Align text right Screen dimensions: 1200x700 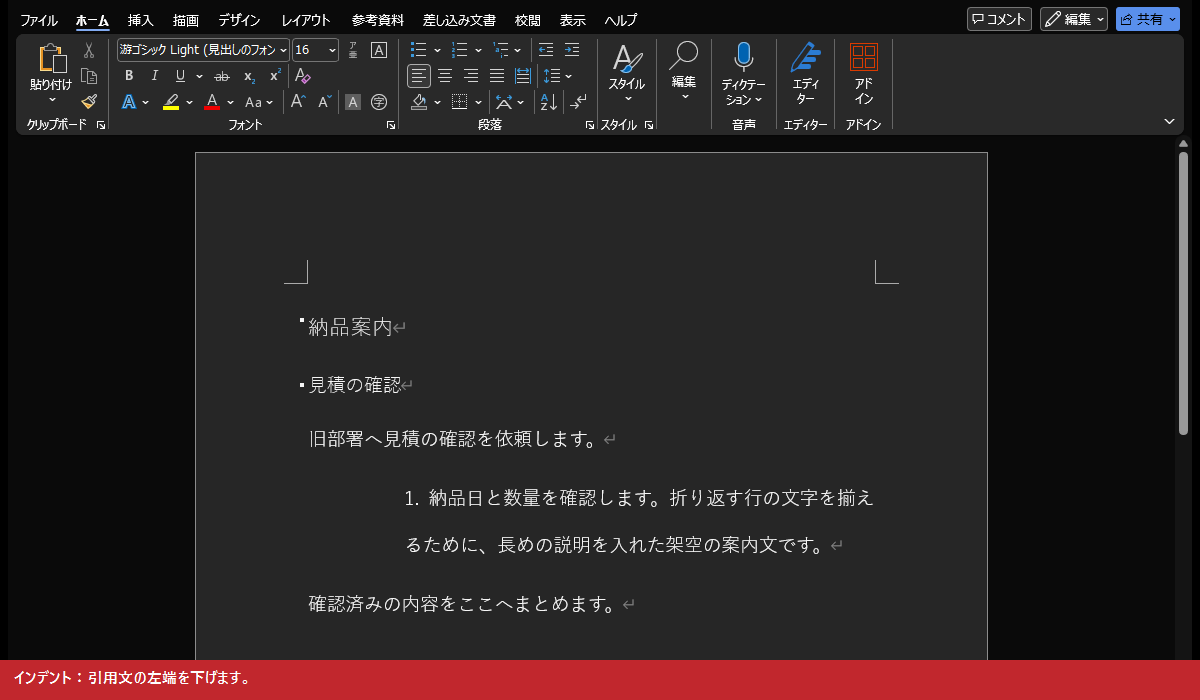(471, 76)
